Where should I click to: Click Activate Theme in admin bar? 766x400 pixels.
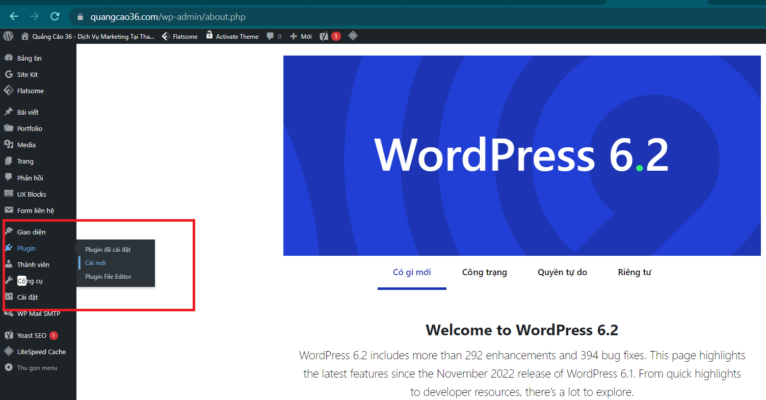[x=232, y=36]
